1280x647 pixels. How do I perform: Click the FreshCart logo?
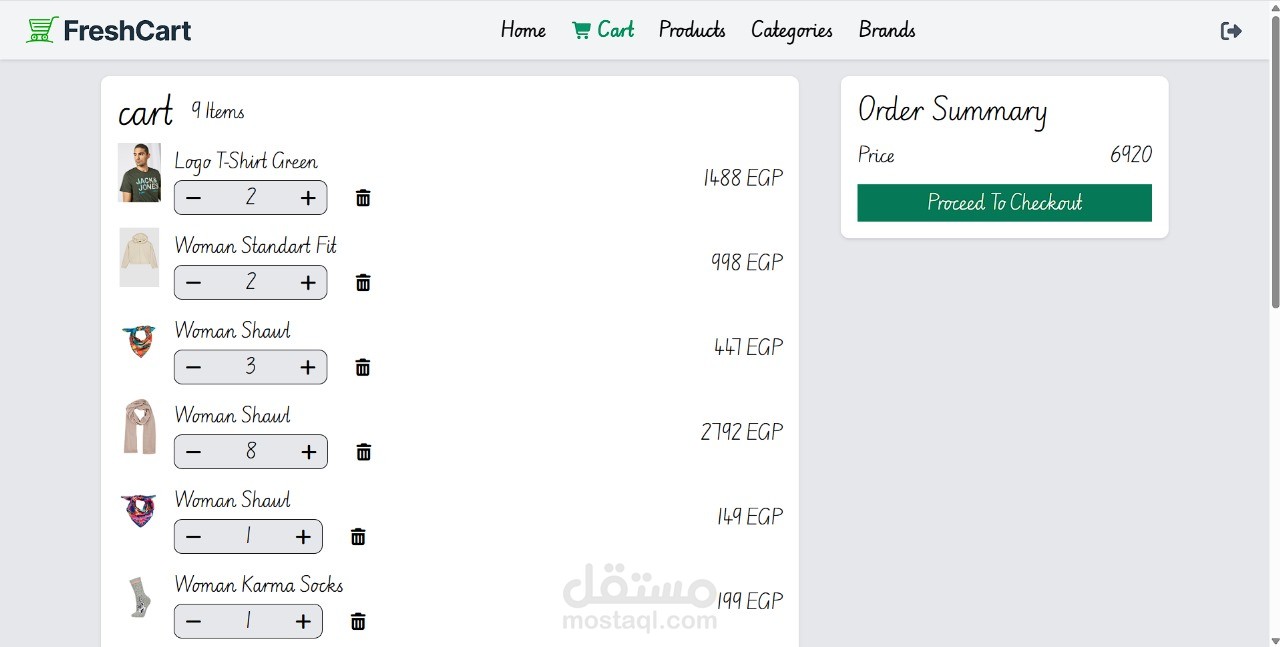coord(108,30)
